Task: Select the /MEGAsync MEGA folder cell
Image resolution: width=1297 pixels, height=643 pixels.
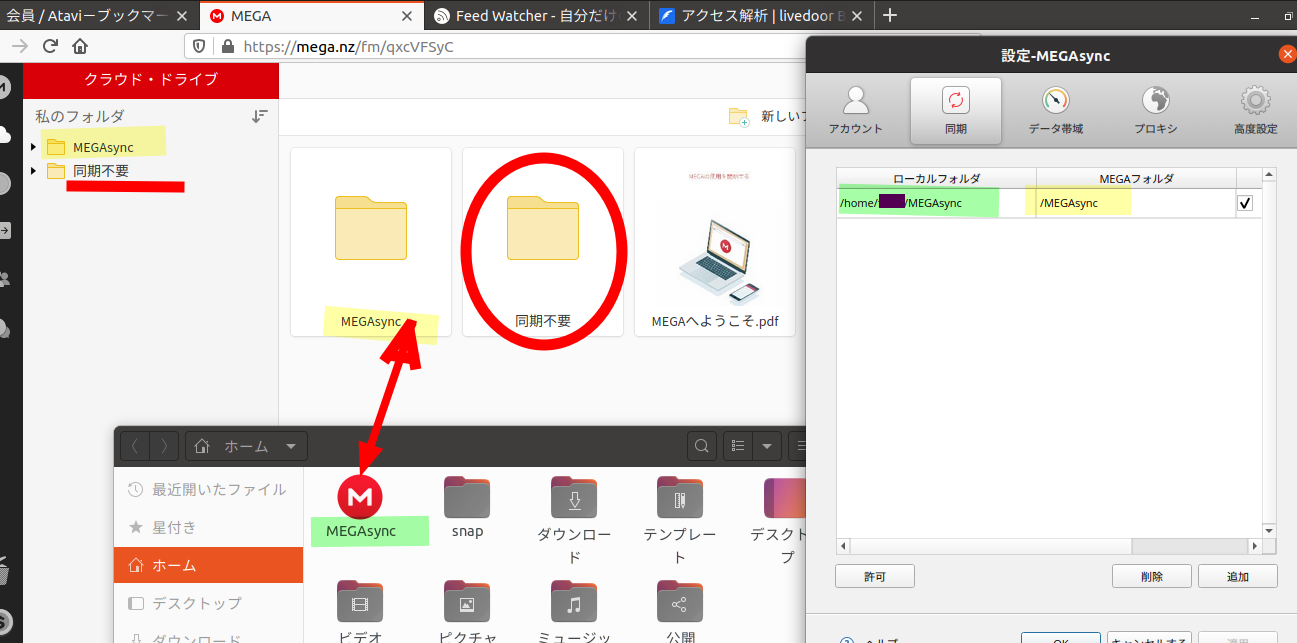Action: coord(1136,203)
